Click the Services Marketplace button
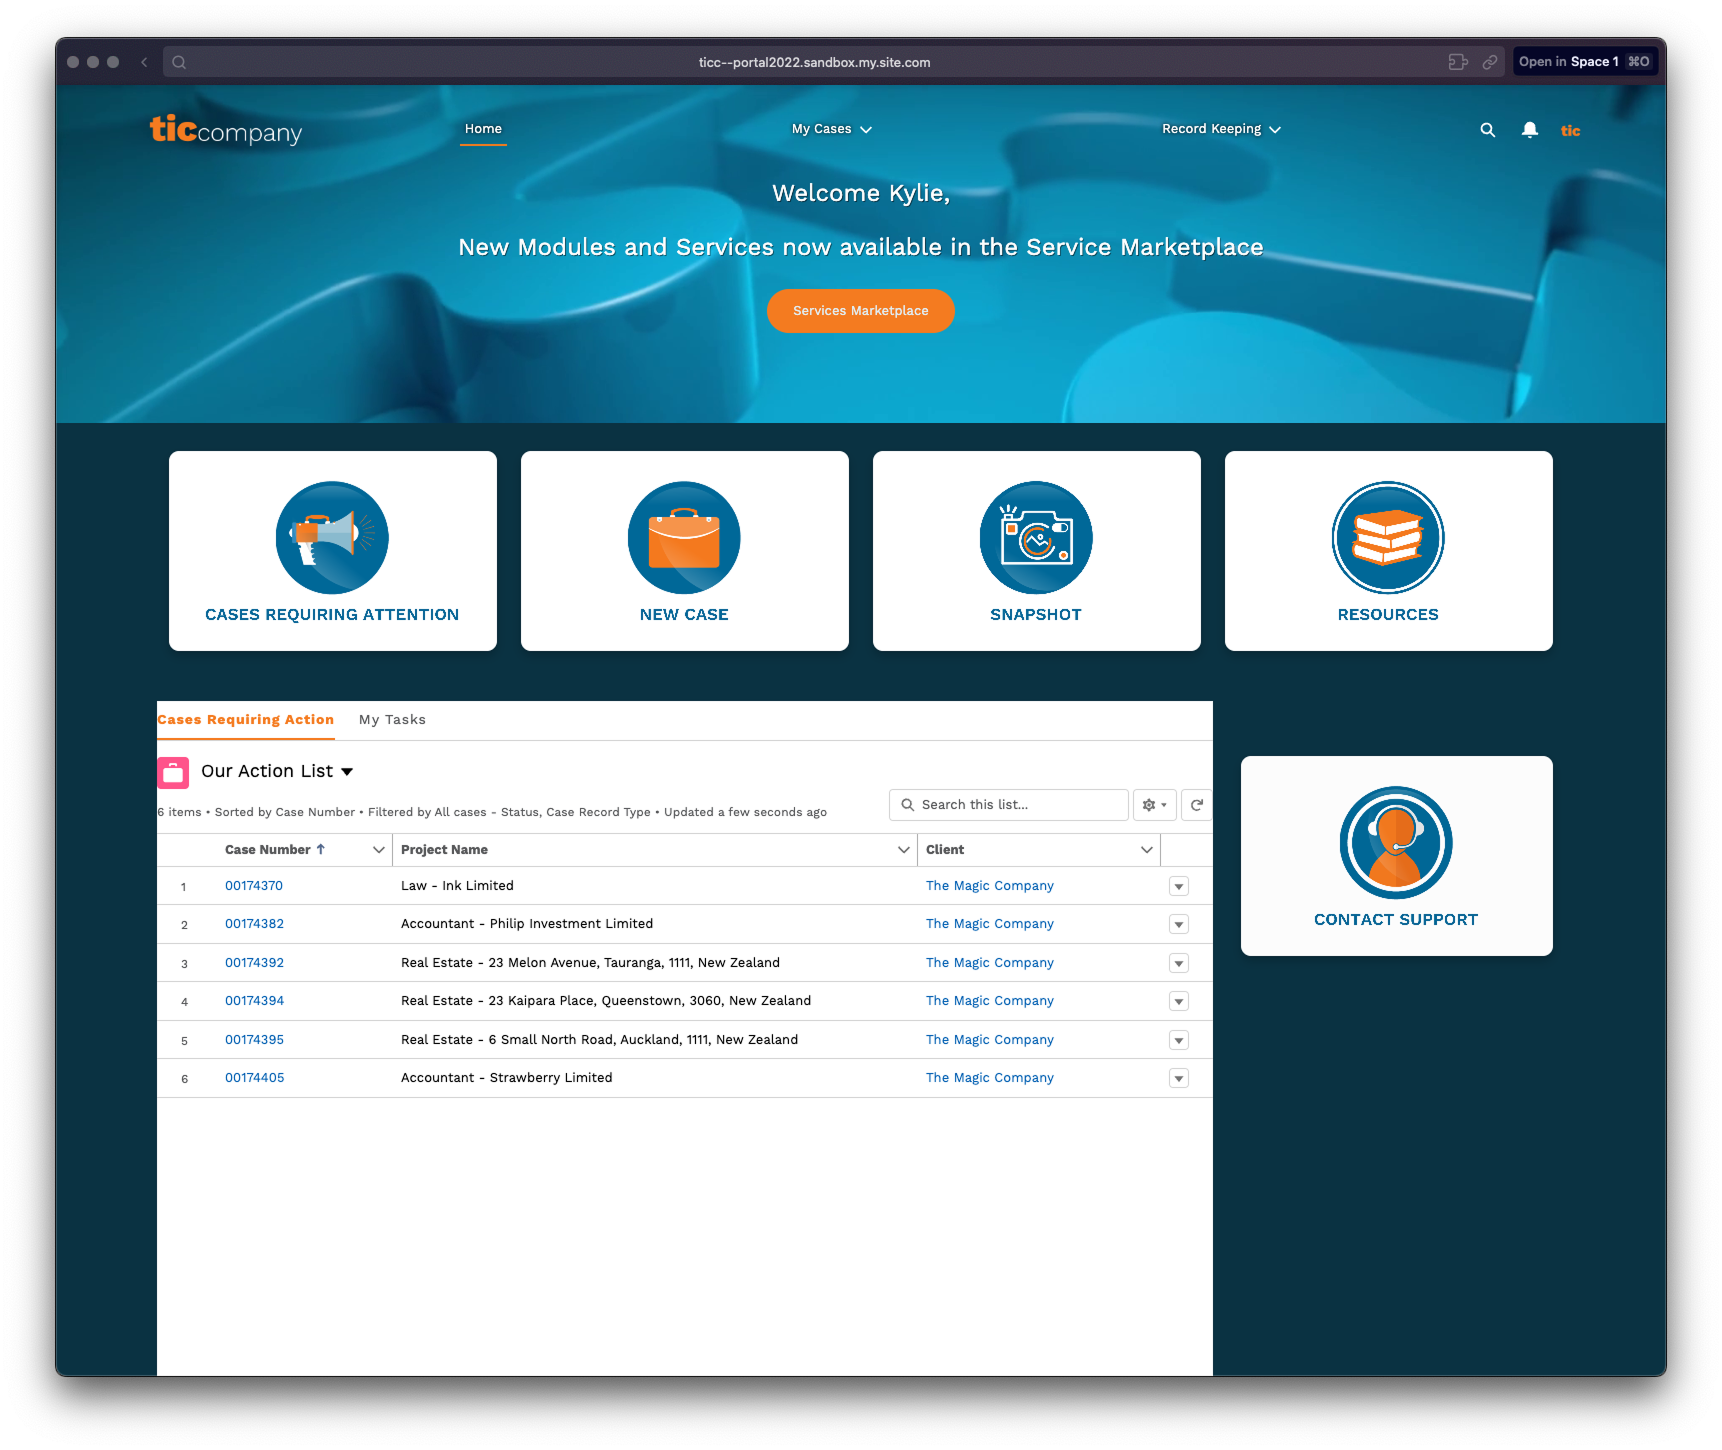Viewport: 1722px width, 1450px height. (x=860, y=311)
